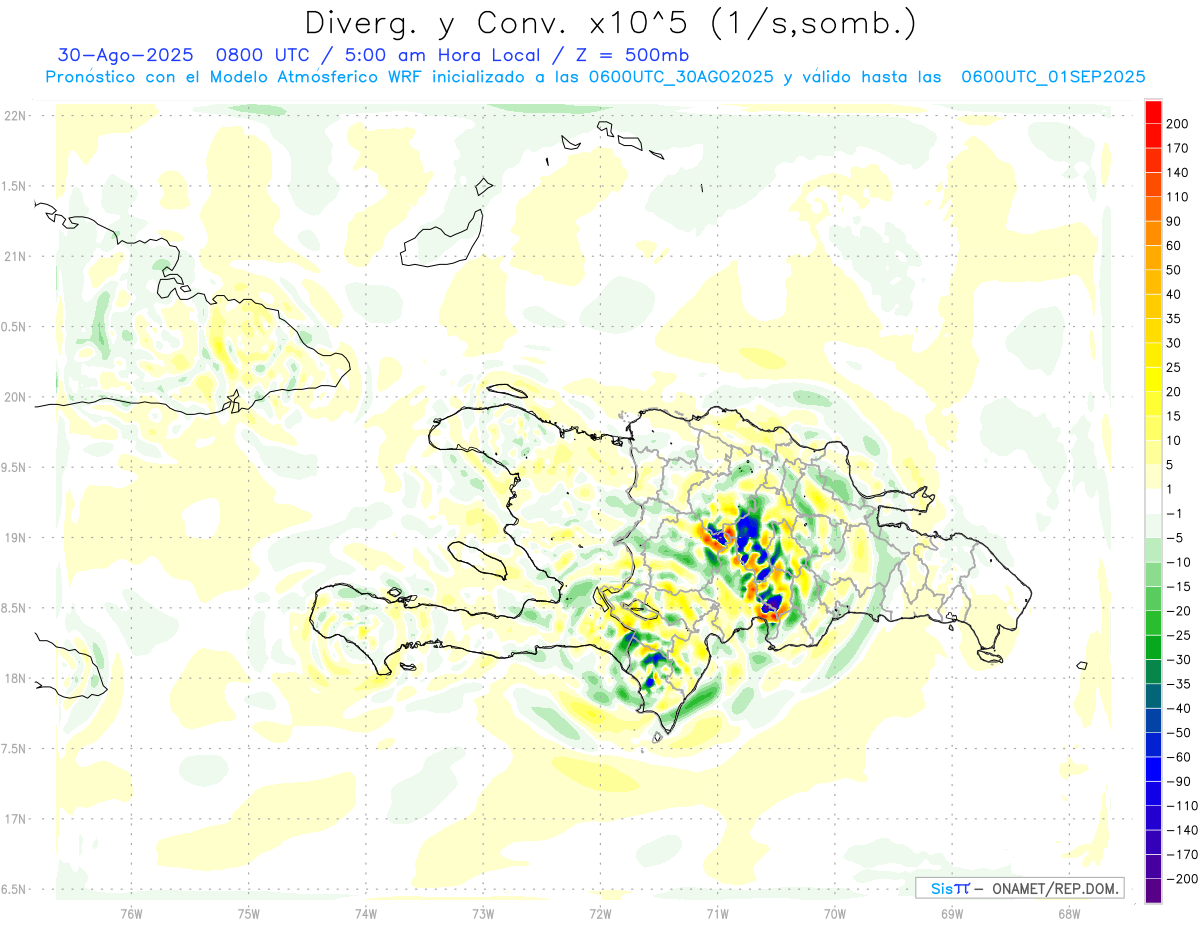The height and width of the screenshot is (927, 1200).
Task: Click the '-5' color scale value
Action: point(1175,537)
